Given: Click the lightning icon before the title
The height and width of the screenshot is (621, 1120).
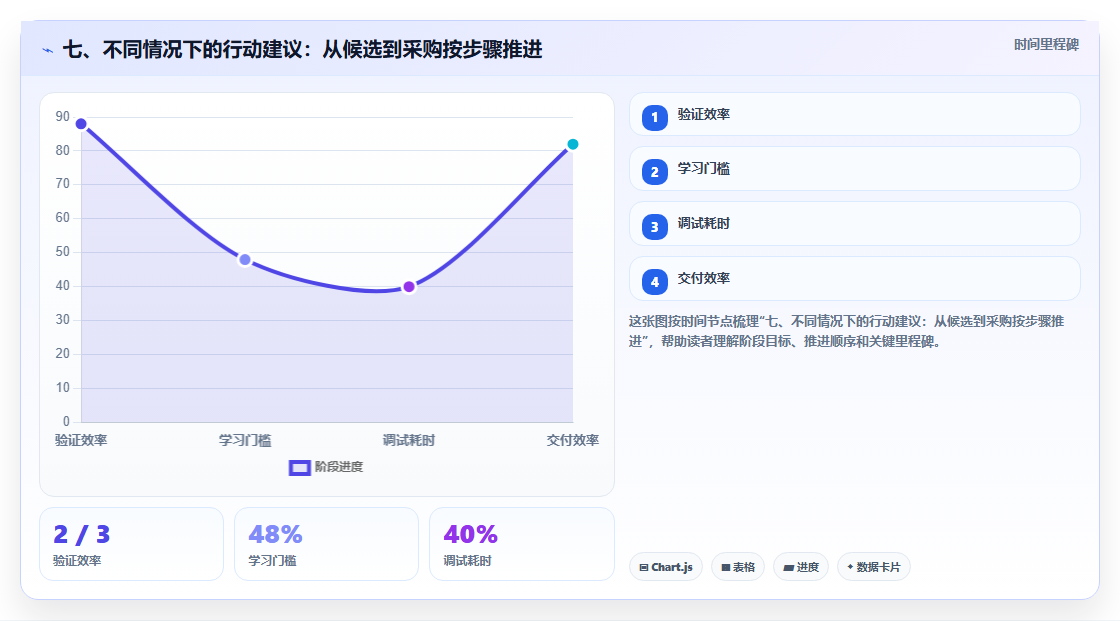Looking at the screenshot, I should (48, 50).
